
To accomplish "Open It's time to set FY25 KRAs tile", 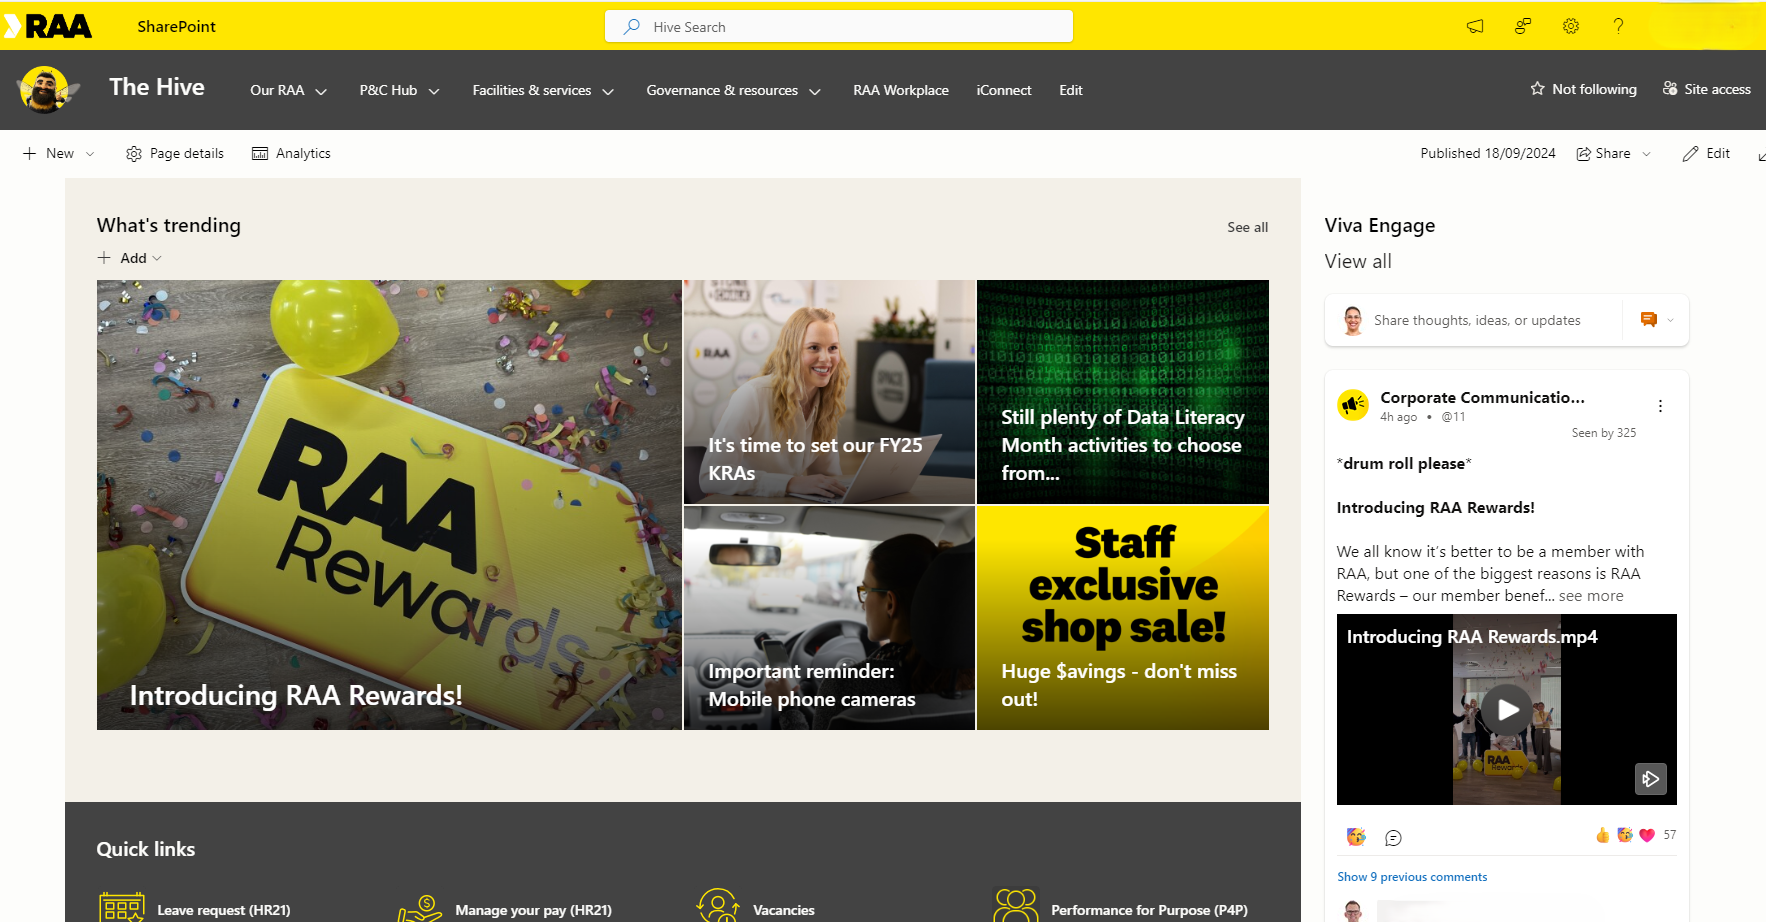I will 829,392.
